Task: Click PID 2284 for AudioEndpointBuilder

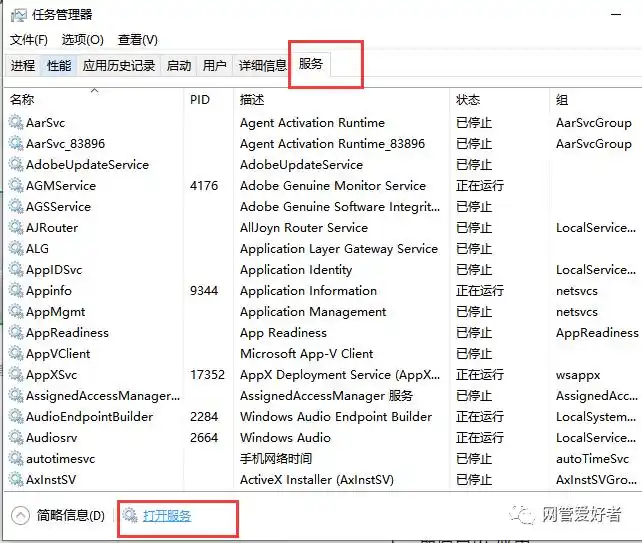Action: click(x=204, y=416)
